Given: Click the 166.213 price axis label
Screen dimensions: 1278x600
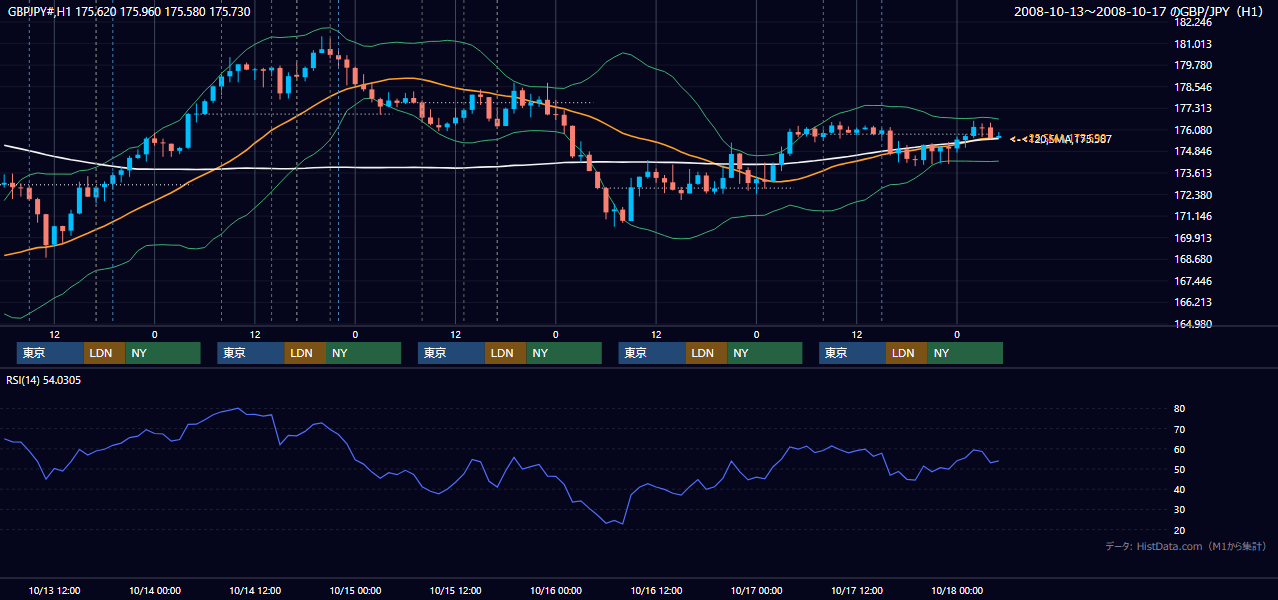Looking at the screenshot, I should pos(1193,303).
